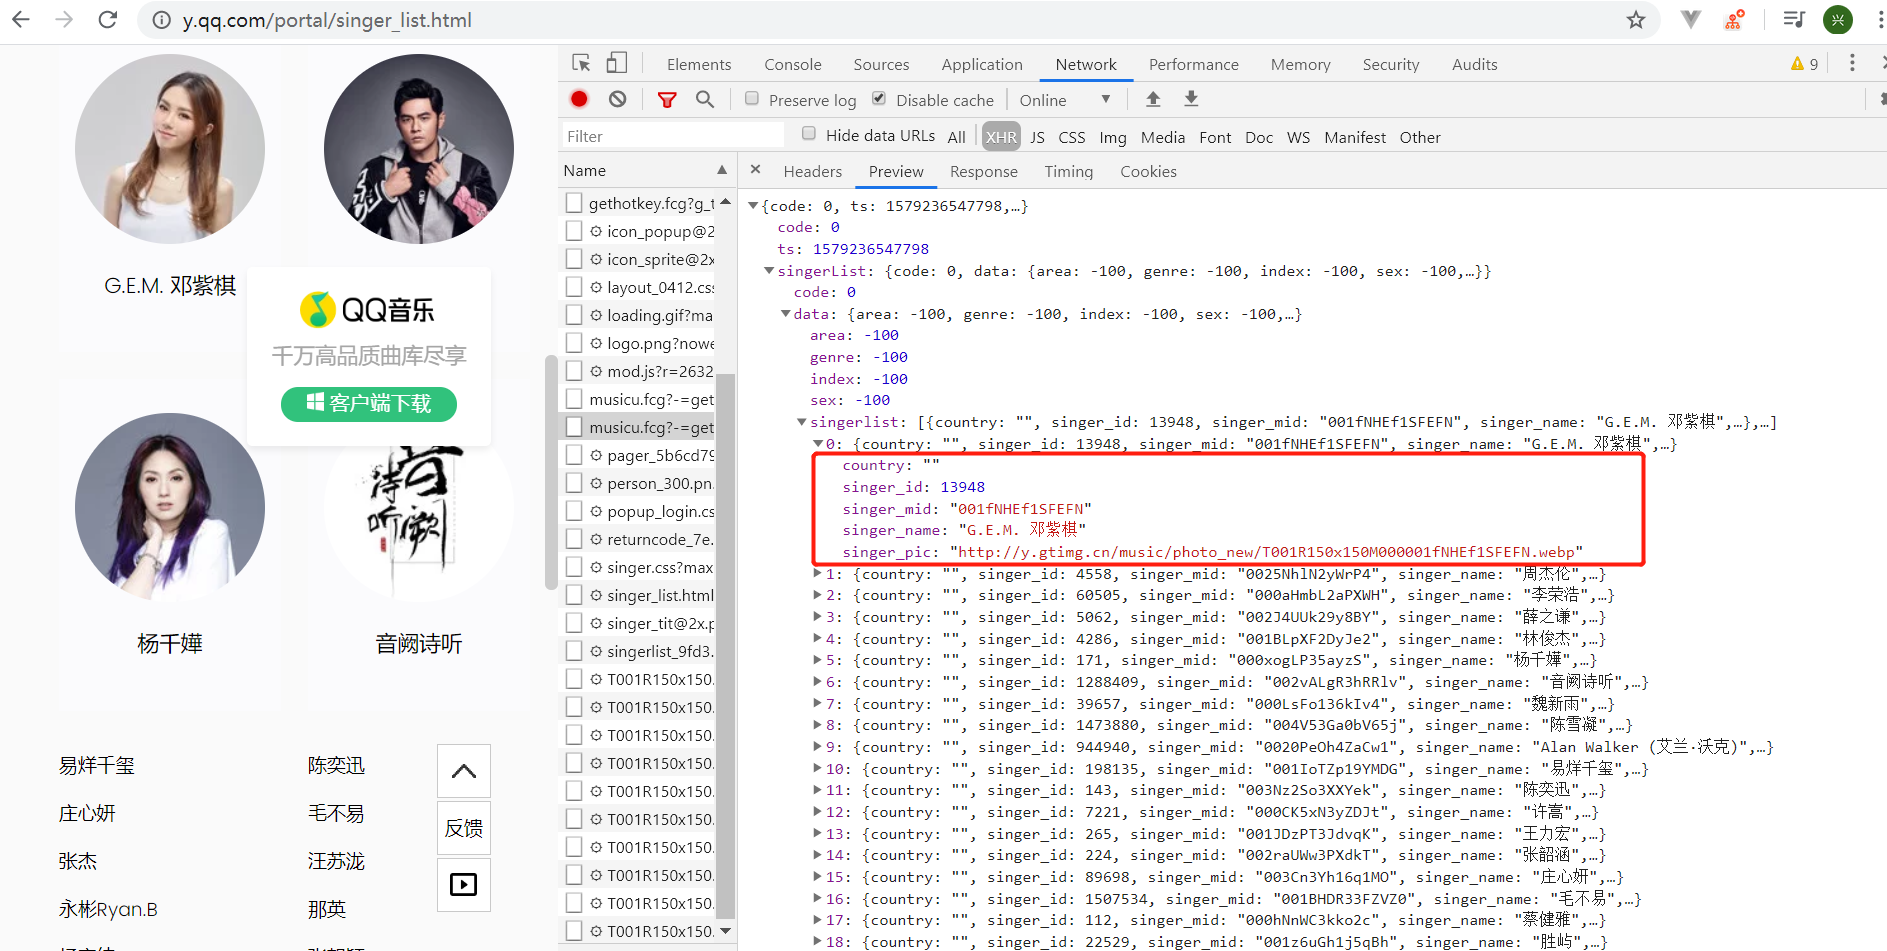Click the site info icon in the address bar
Viewport: 1887px width, 951px height.
click(161, 20)
